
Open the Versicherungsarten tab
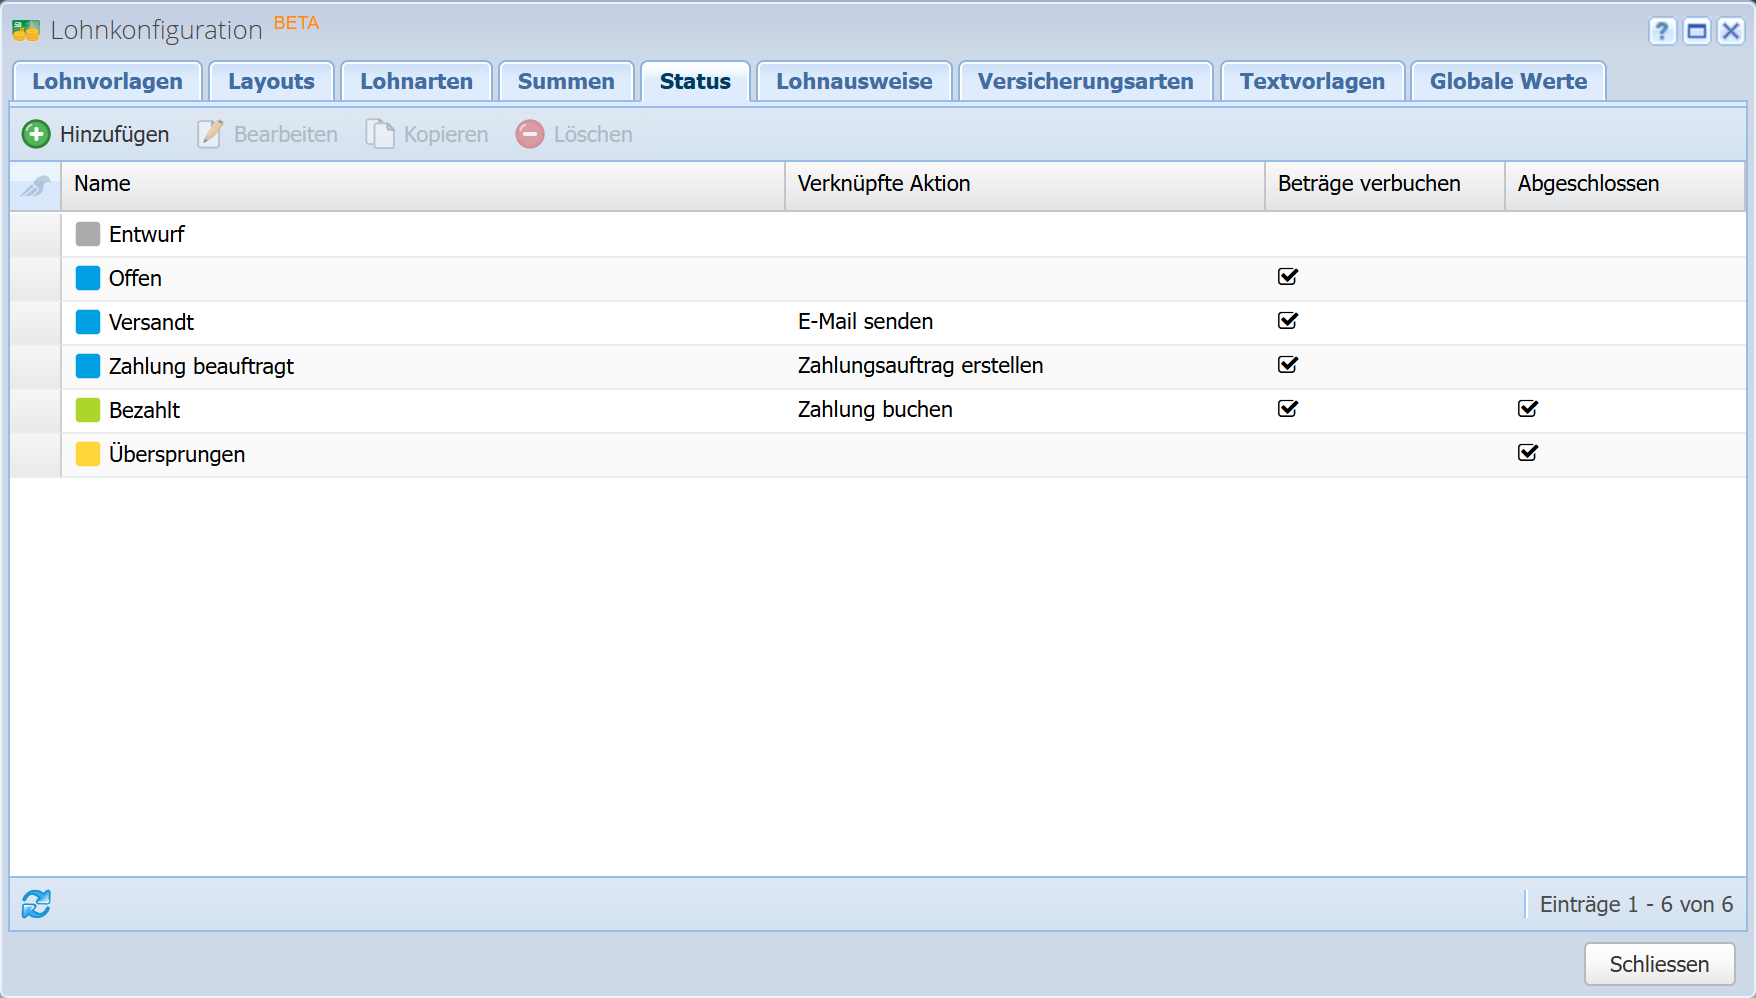(x=1085, y=82)
